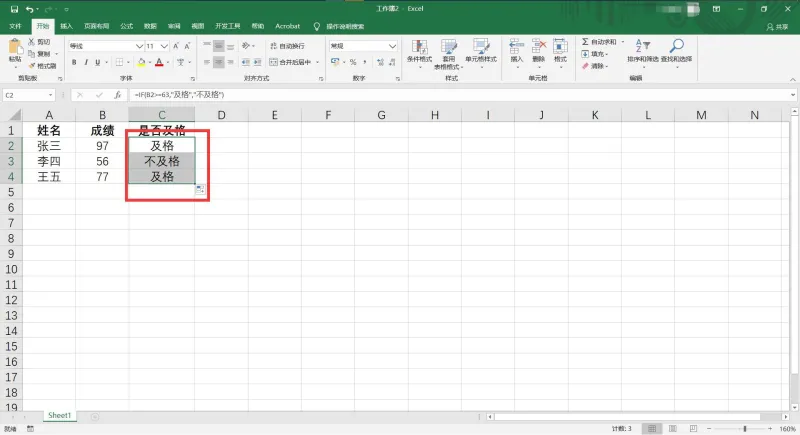Click the increase decimal icon
The height and width of the screenshot is (435, 800).
pyautogui.click(x=381, y=62)
